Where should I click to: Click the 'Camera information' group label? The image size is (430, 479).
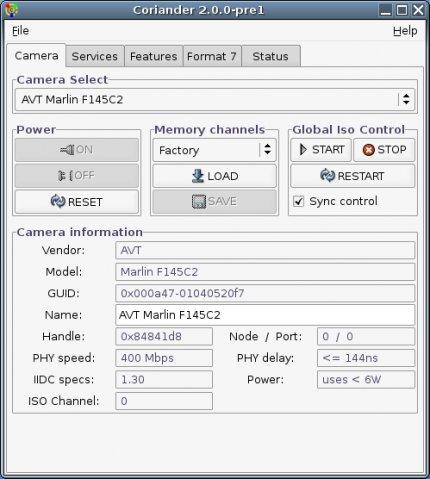[80, 232]
